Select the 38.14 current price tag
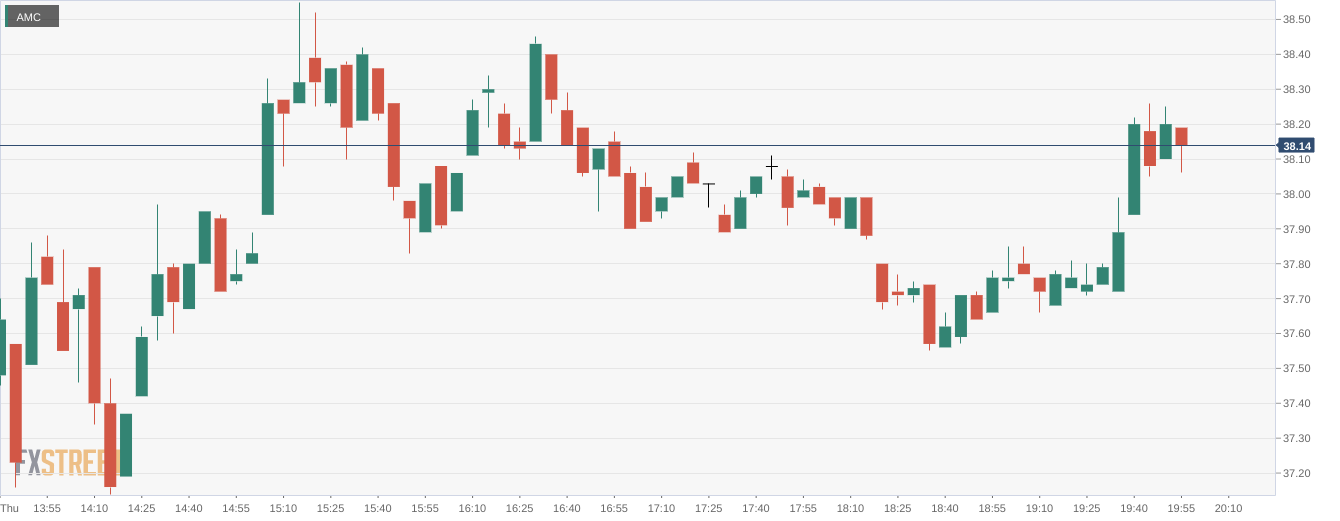This screenshot has width=1340, height=521. pyautogui.click(x=1297, y=146)
